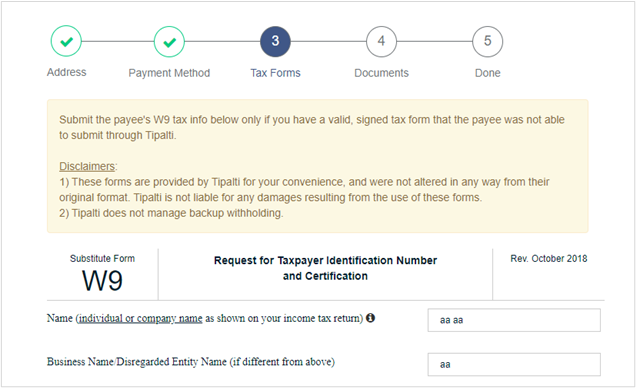Go to step 4 Documents circle
This screenshot has height=388, width=636.
(381, 41)
